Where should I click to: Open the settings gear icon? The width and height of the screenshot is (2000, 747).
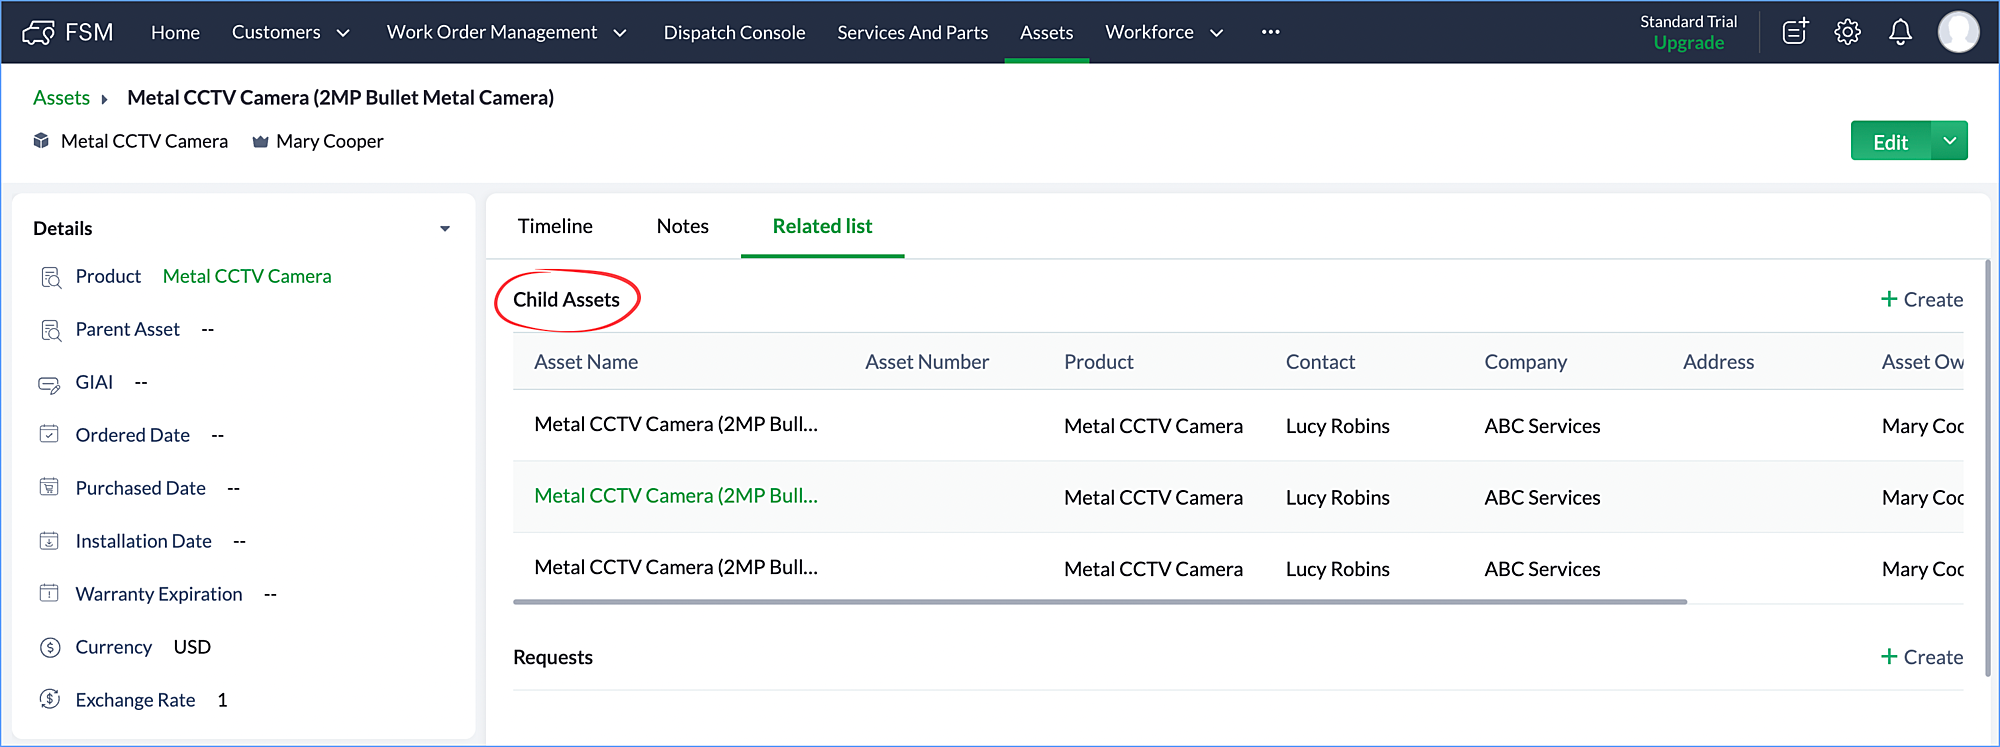(1847, 32)
